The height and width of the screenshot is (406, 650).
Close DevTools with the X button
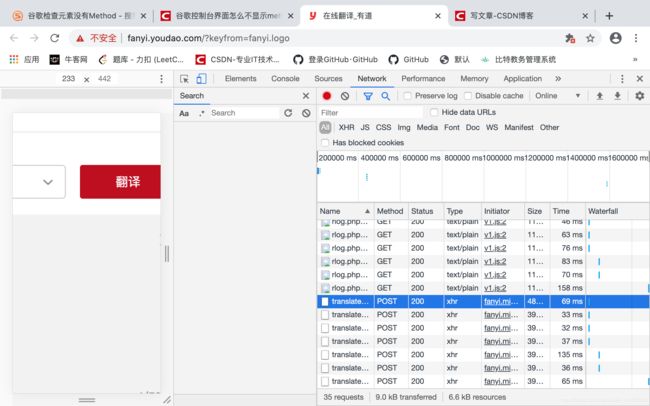pos(640,79)
